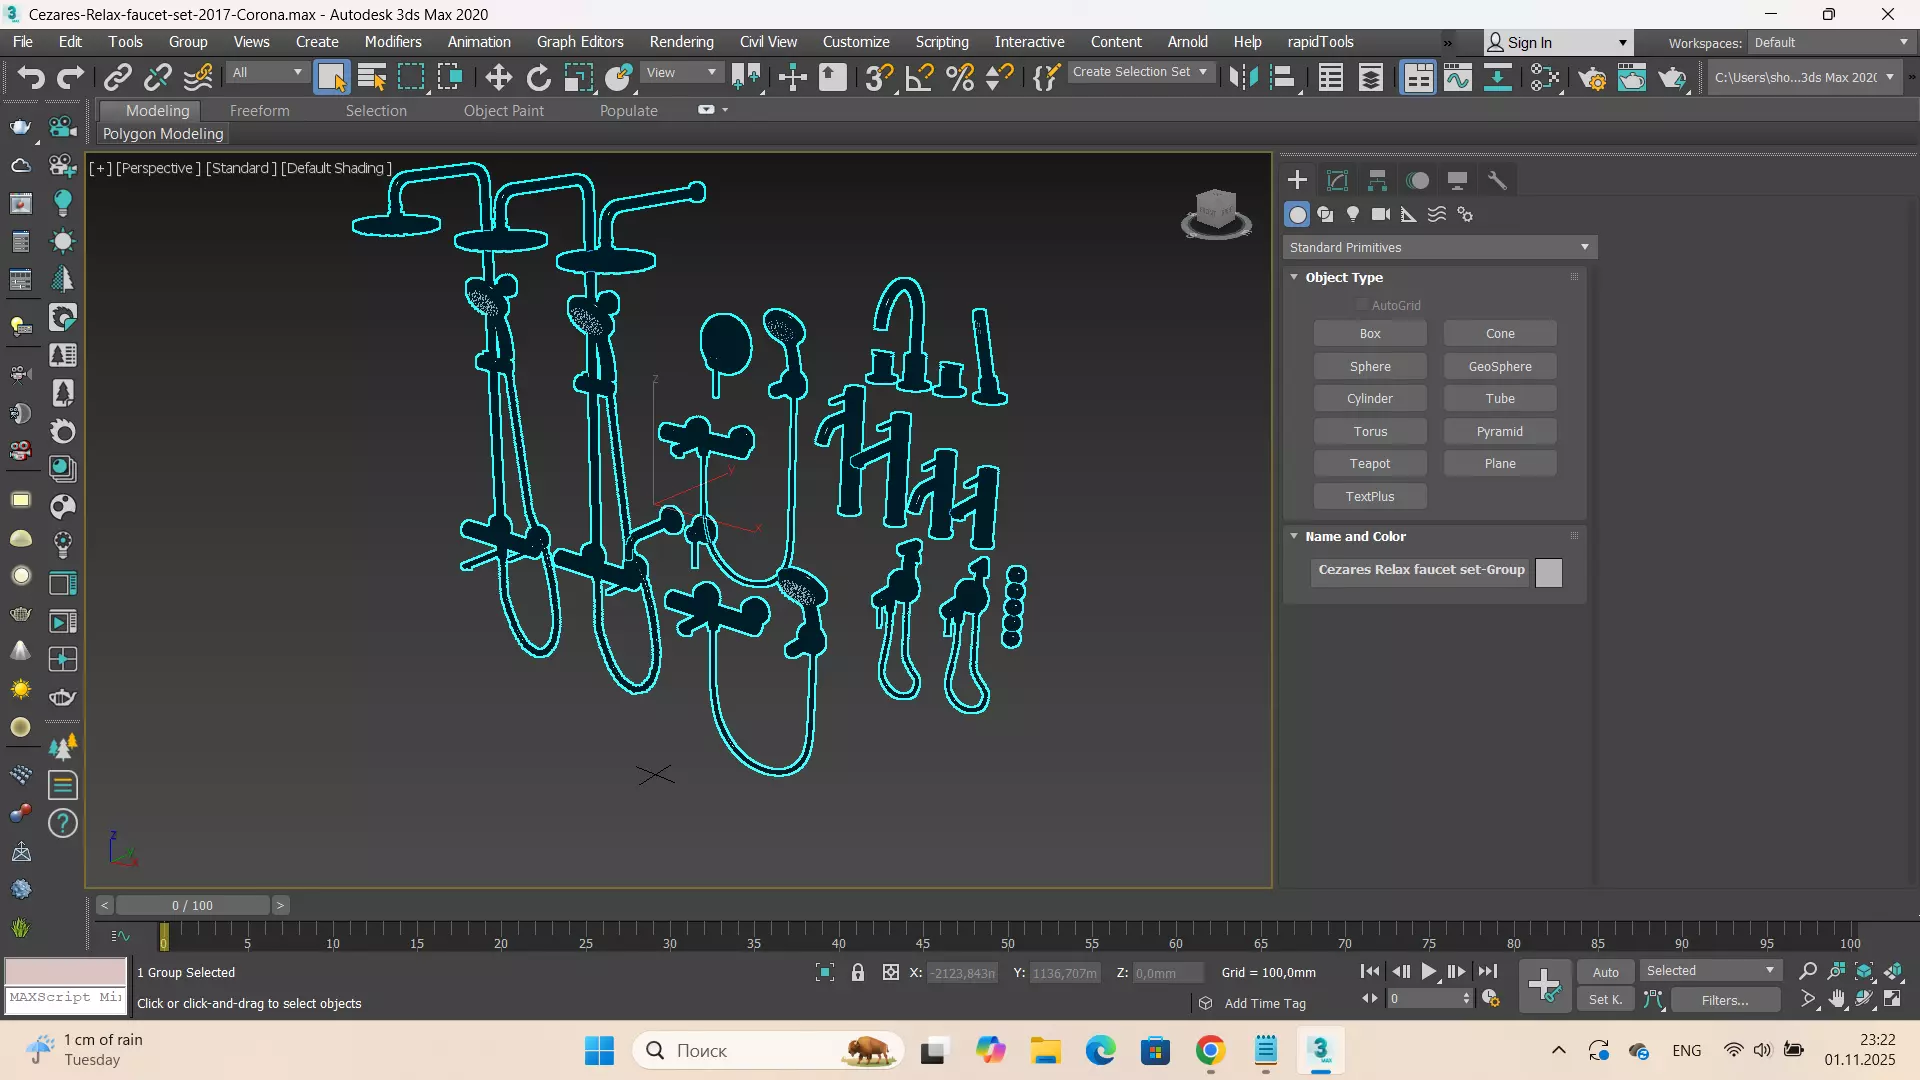
Task: Enable the AutoGrid checkbox
Action: (x=1362, y=305)
